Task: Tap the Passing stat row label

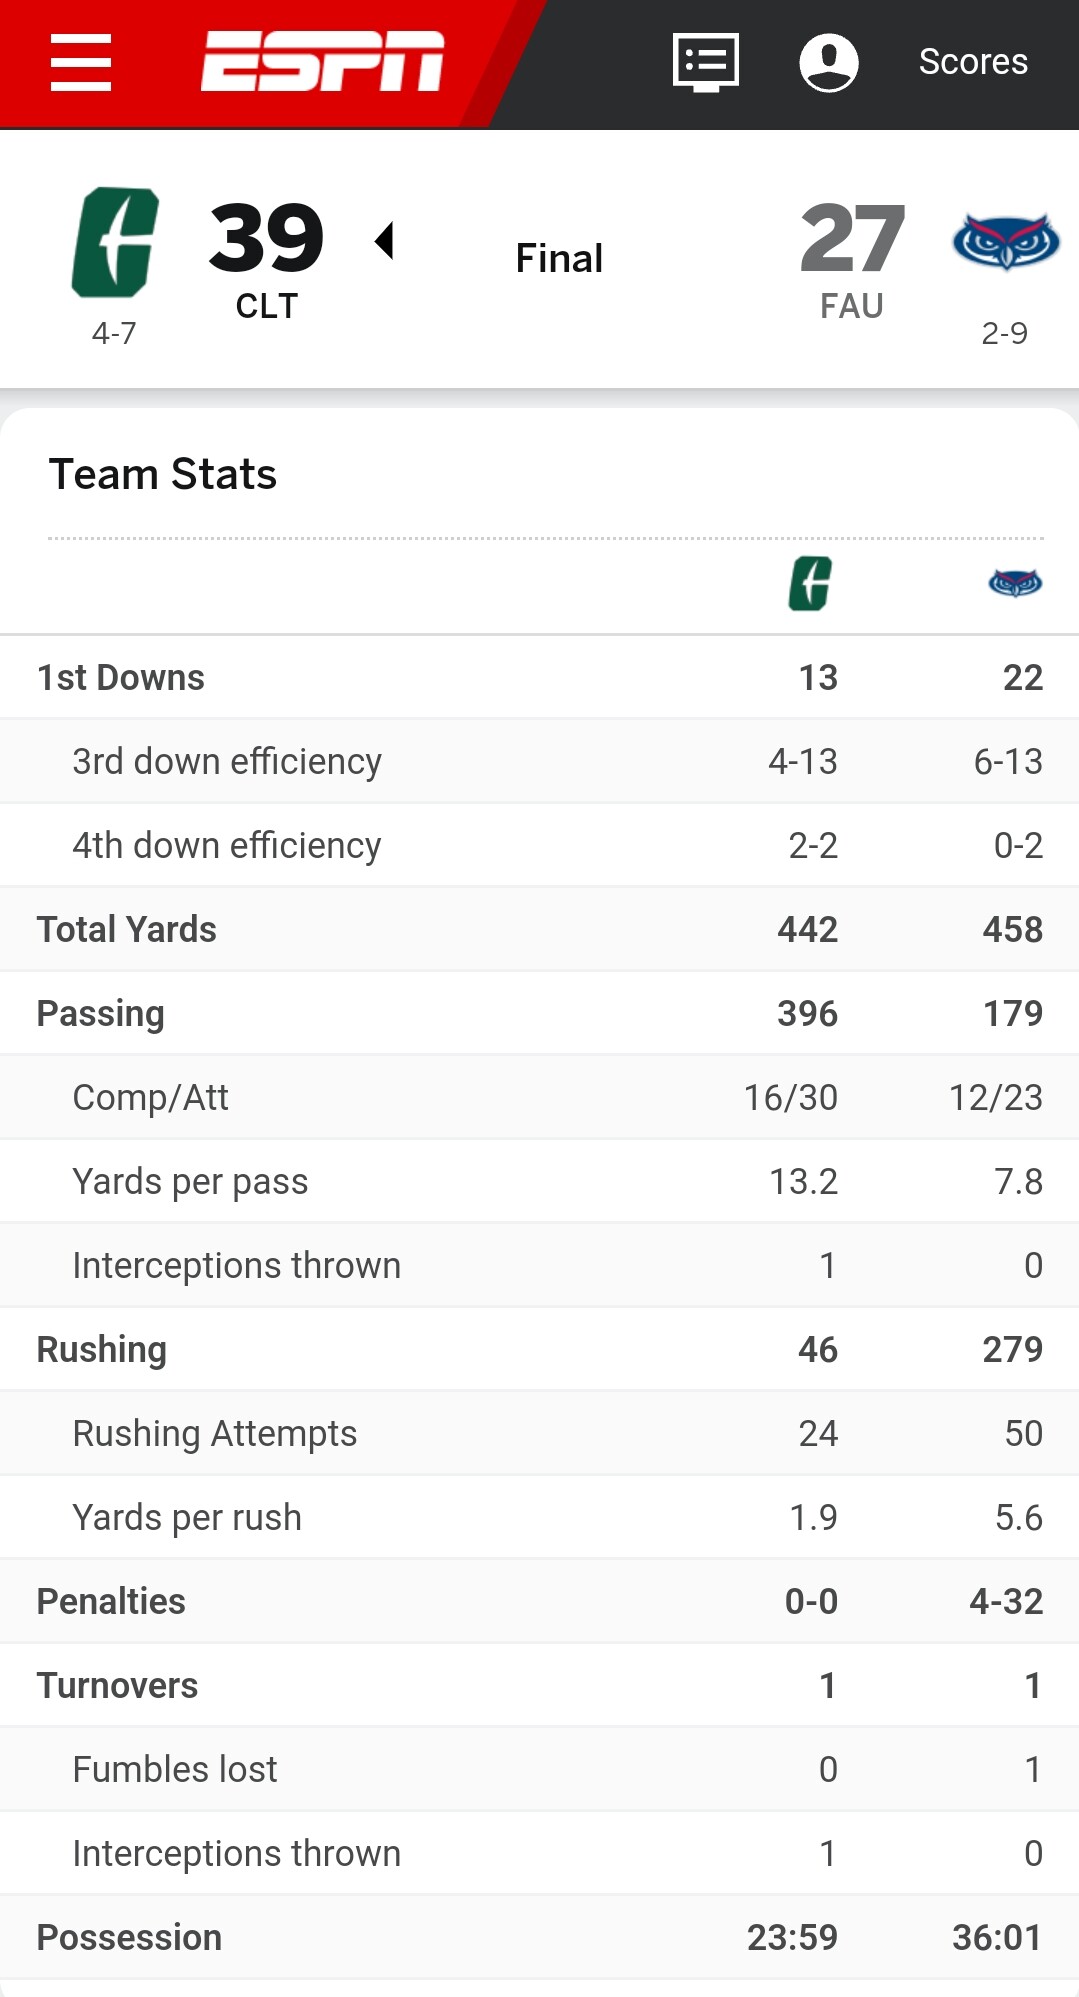Action: (101, 1014)
